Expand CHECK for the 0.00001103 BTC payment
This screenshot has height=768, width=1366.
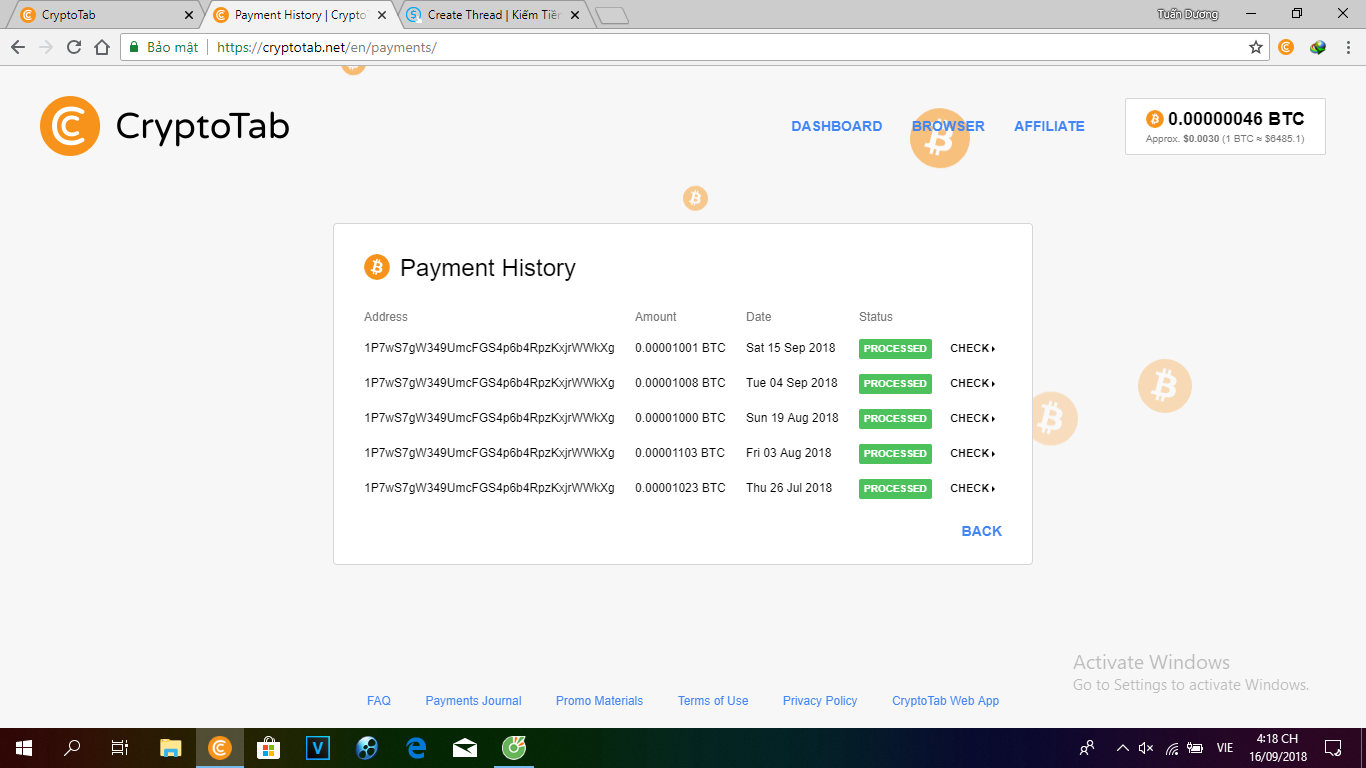(972, 454)
